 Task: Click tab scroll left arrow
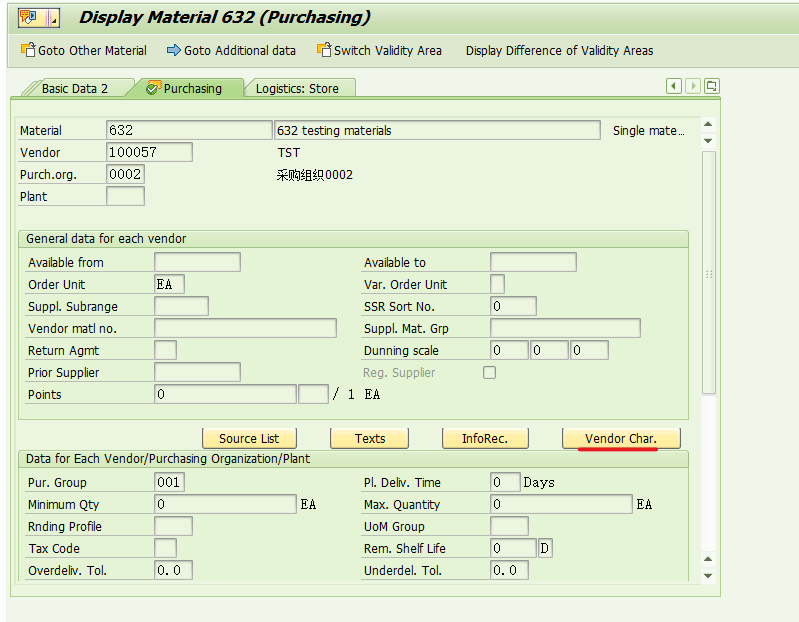point(674,86)
